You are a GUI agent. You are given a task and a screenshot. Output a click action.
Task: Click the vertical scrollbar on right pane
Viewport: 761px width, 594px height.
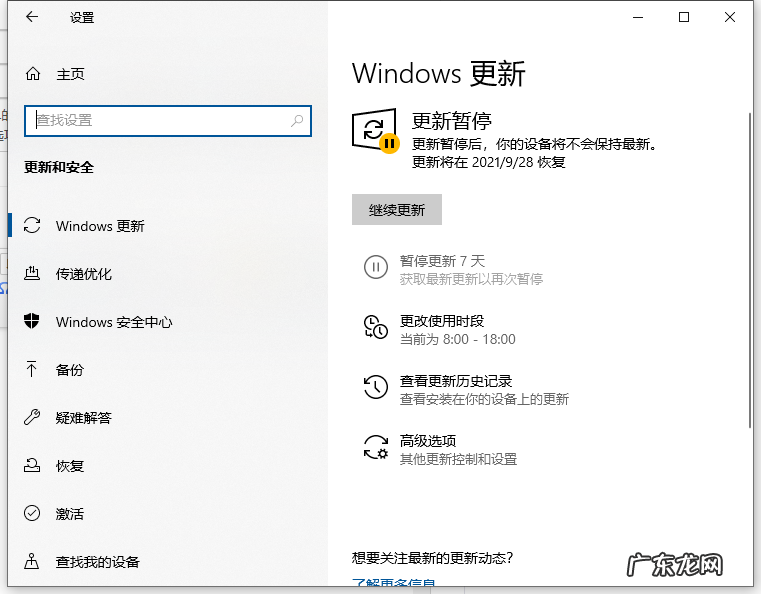[750, 270]
